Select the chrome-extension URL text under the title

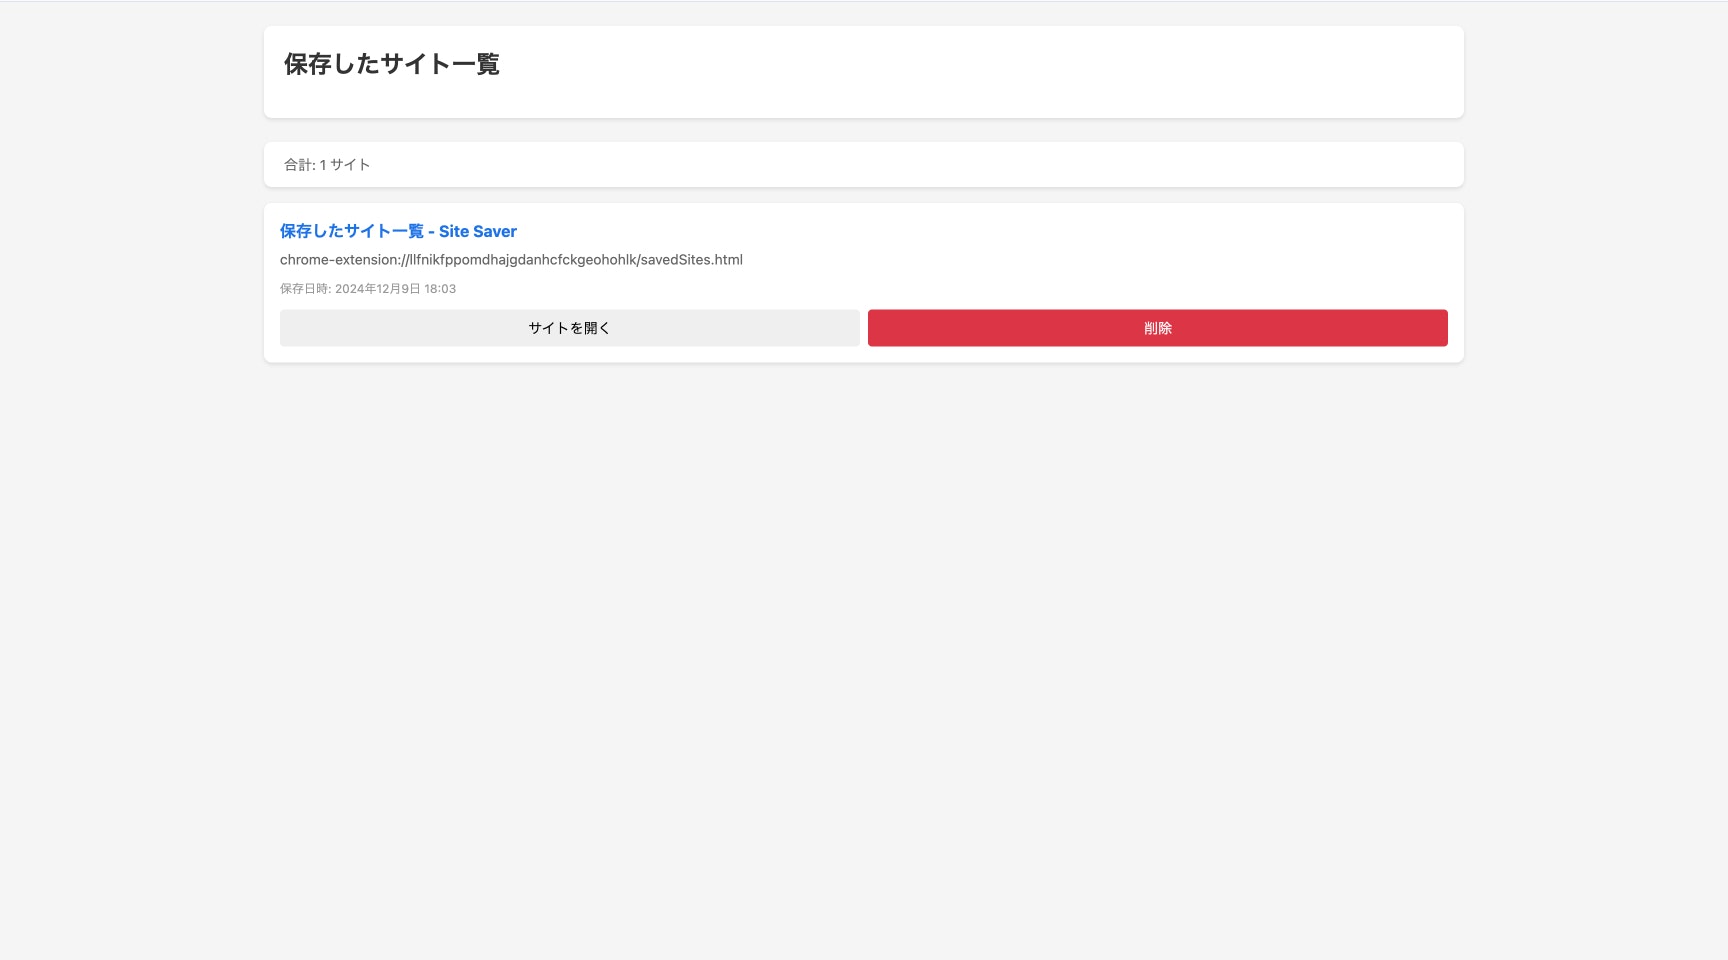[x=511, y=259]
